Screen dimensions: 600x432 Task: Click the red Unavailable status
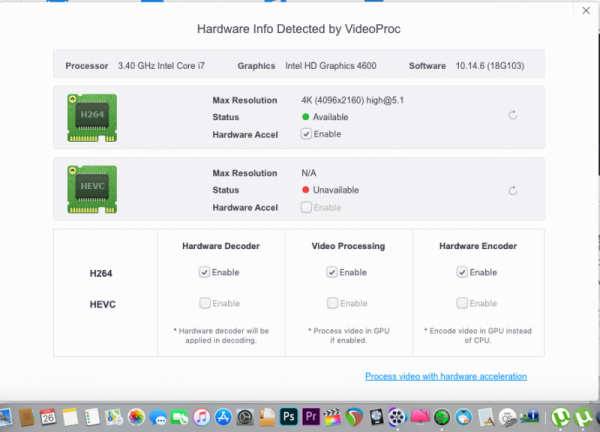(x=331, y=190)
